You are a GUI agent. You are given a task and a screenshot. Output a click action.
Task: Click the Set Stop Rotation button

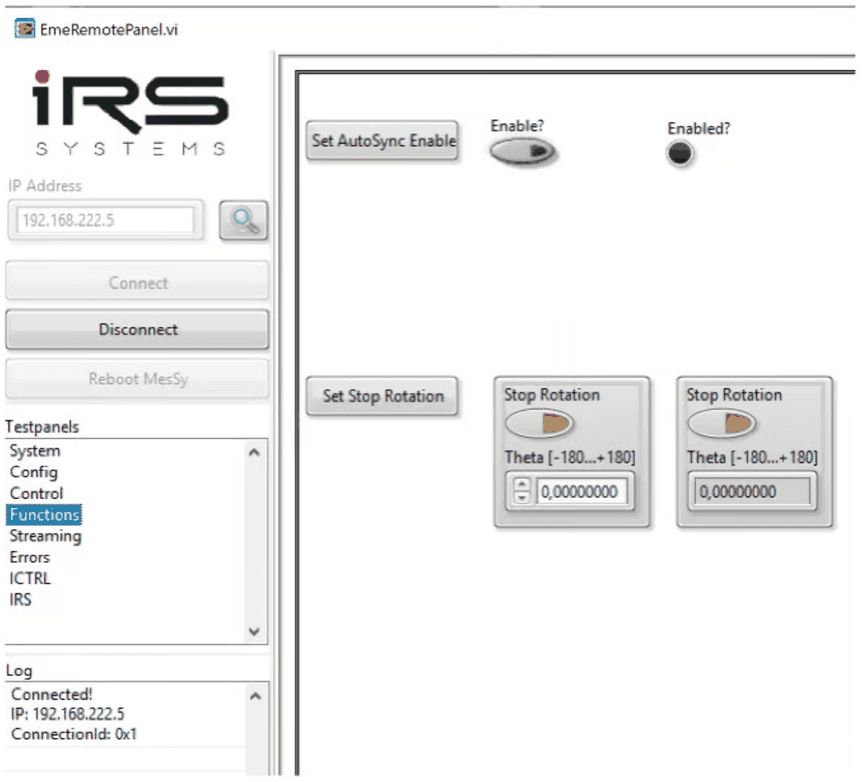[383, 396]
